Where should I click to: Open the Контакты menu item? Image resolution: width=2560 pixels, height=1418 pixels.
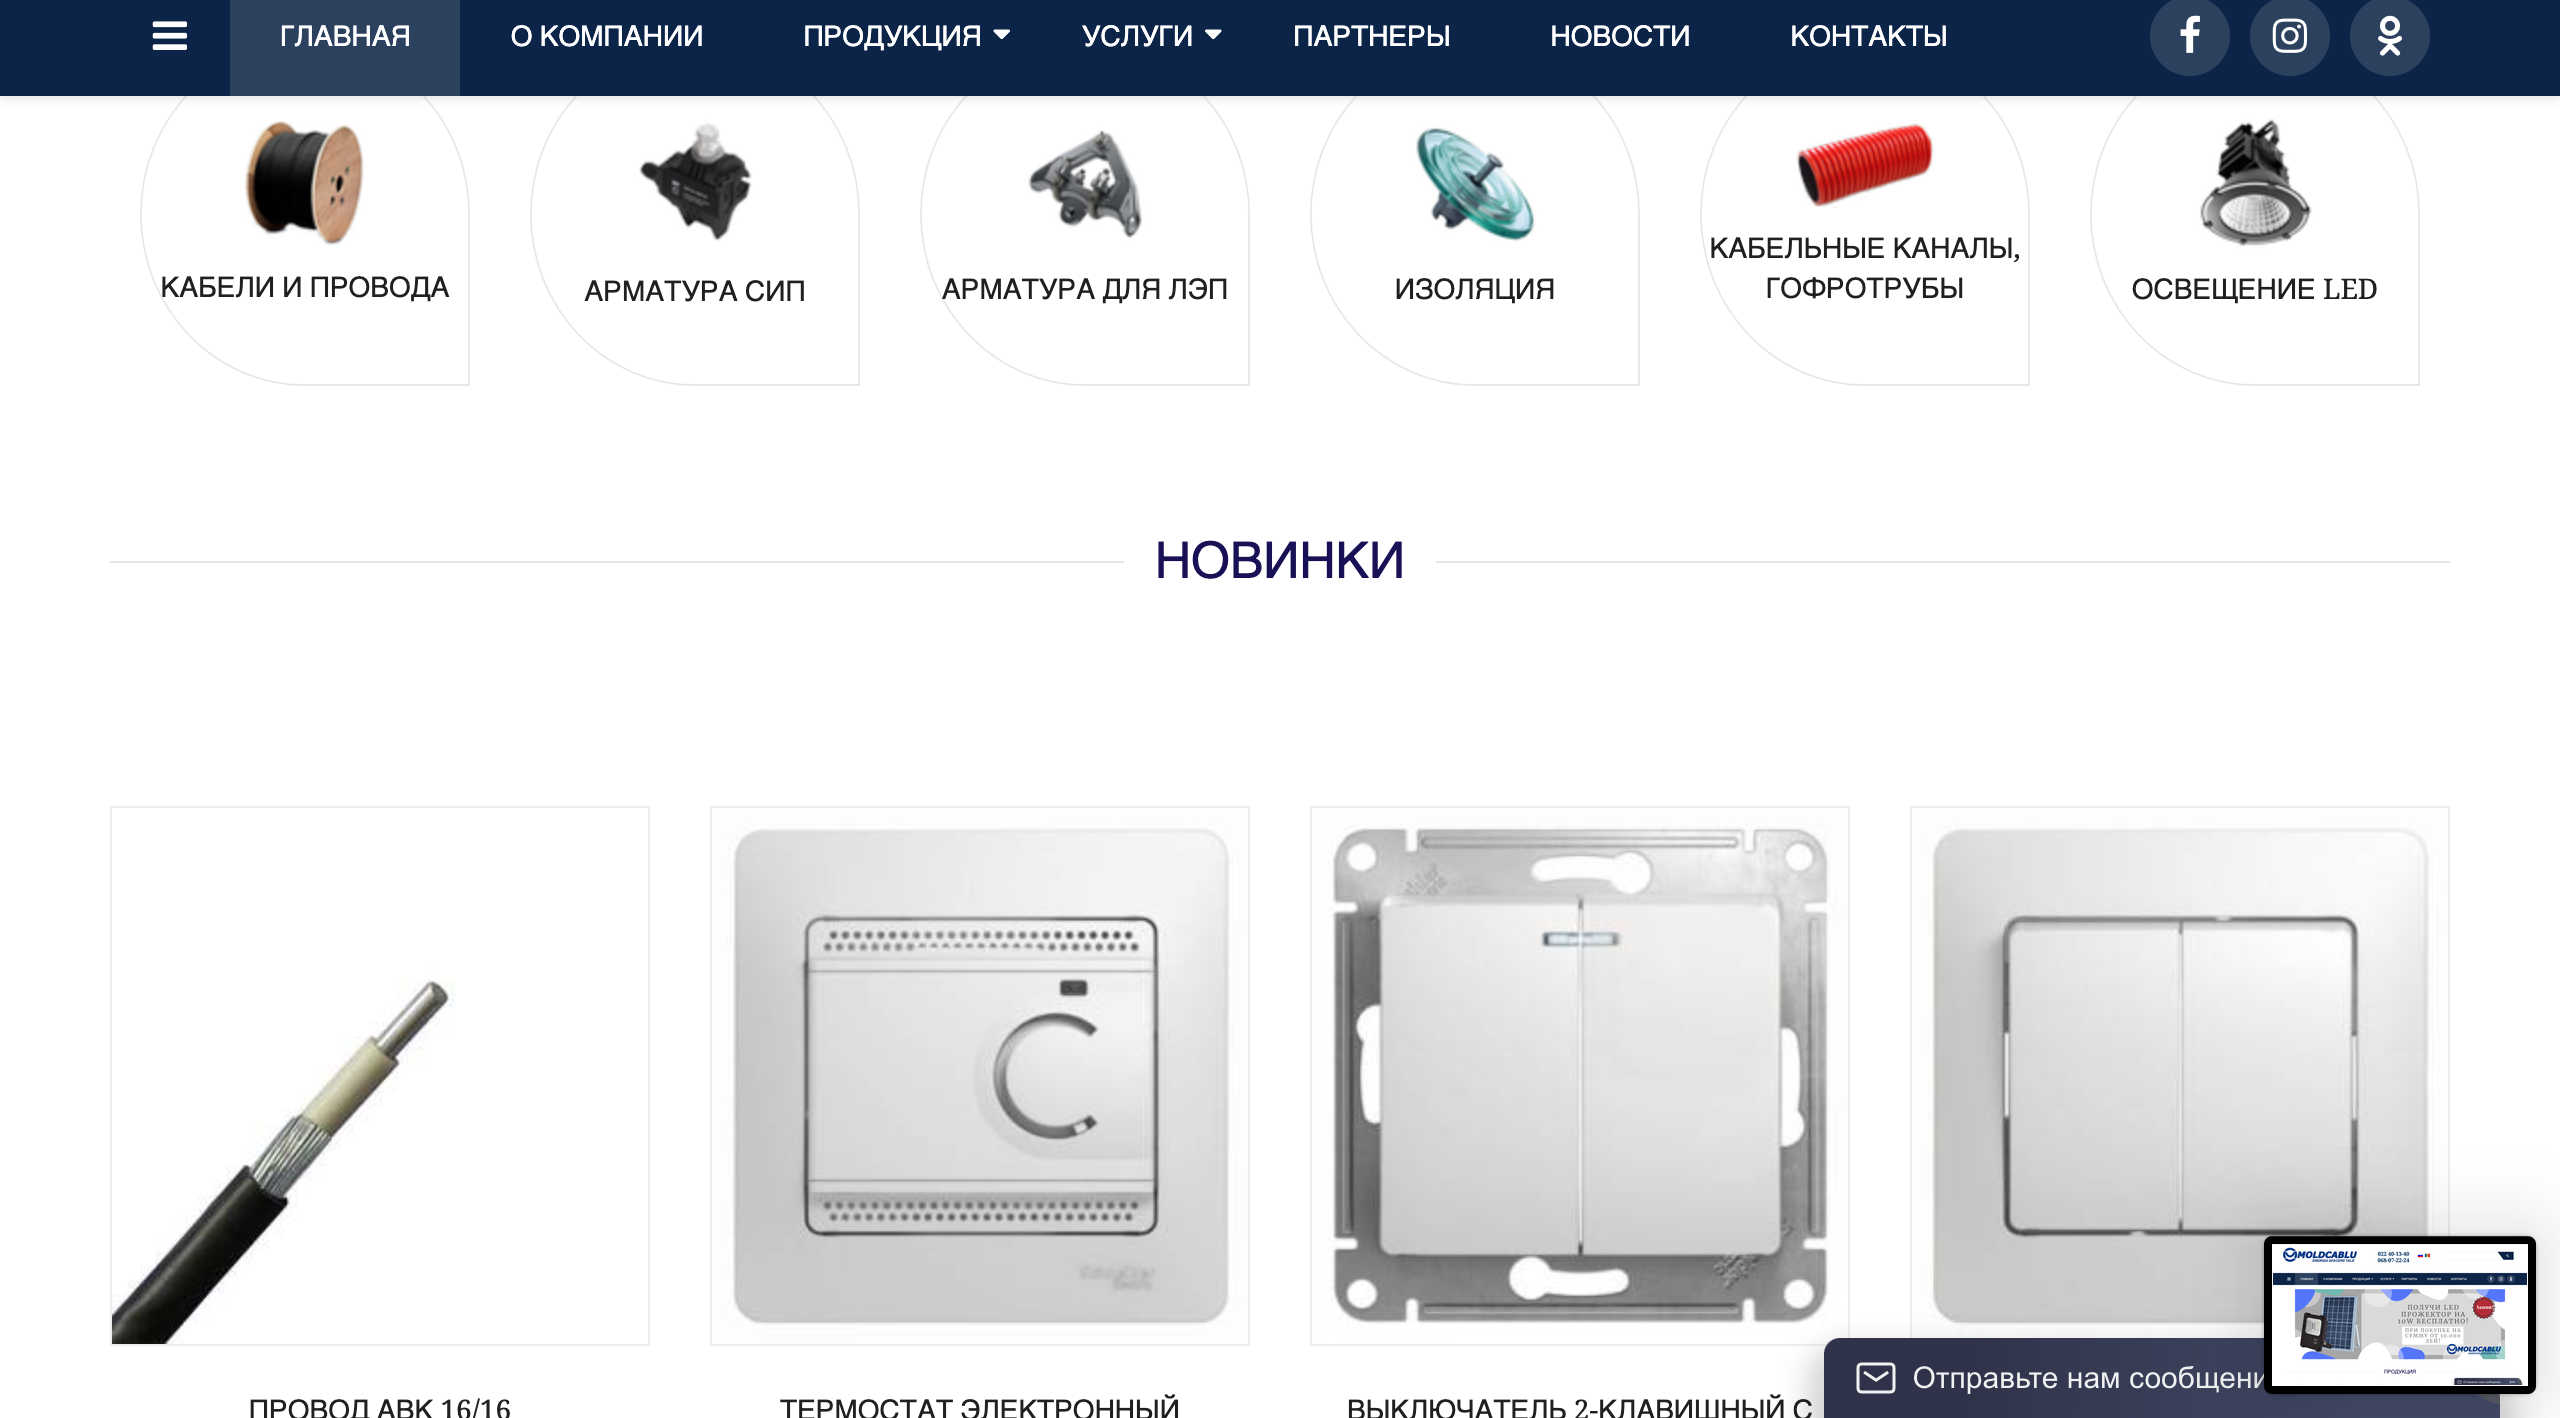click(x=1868, y=36)
